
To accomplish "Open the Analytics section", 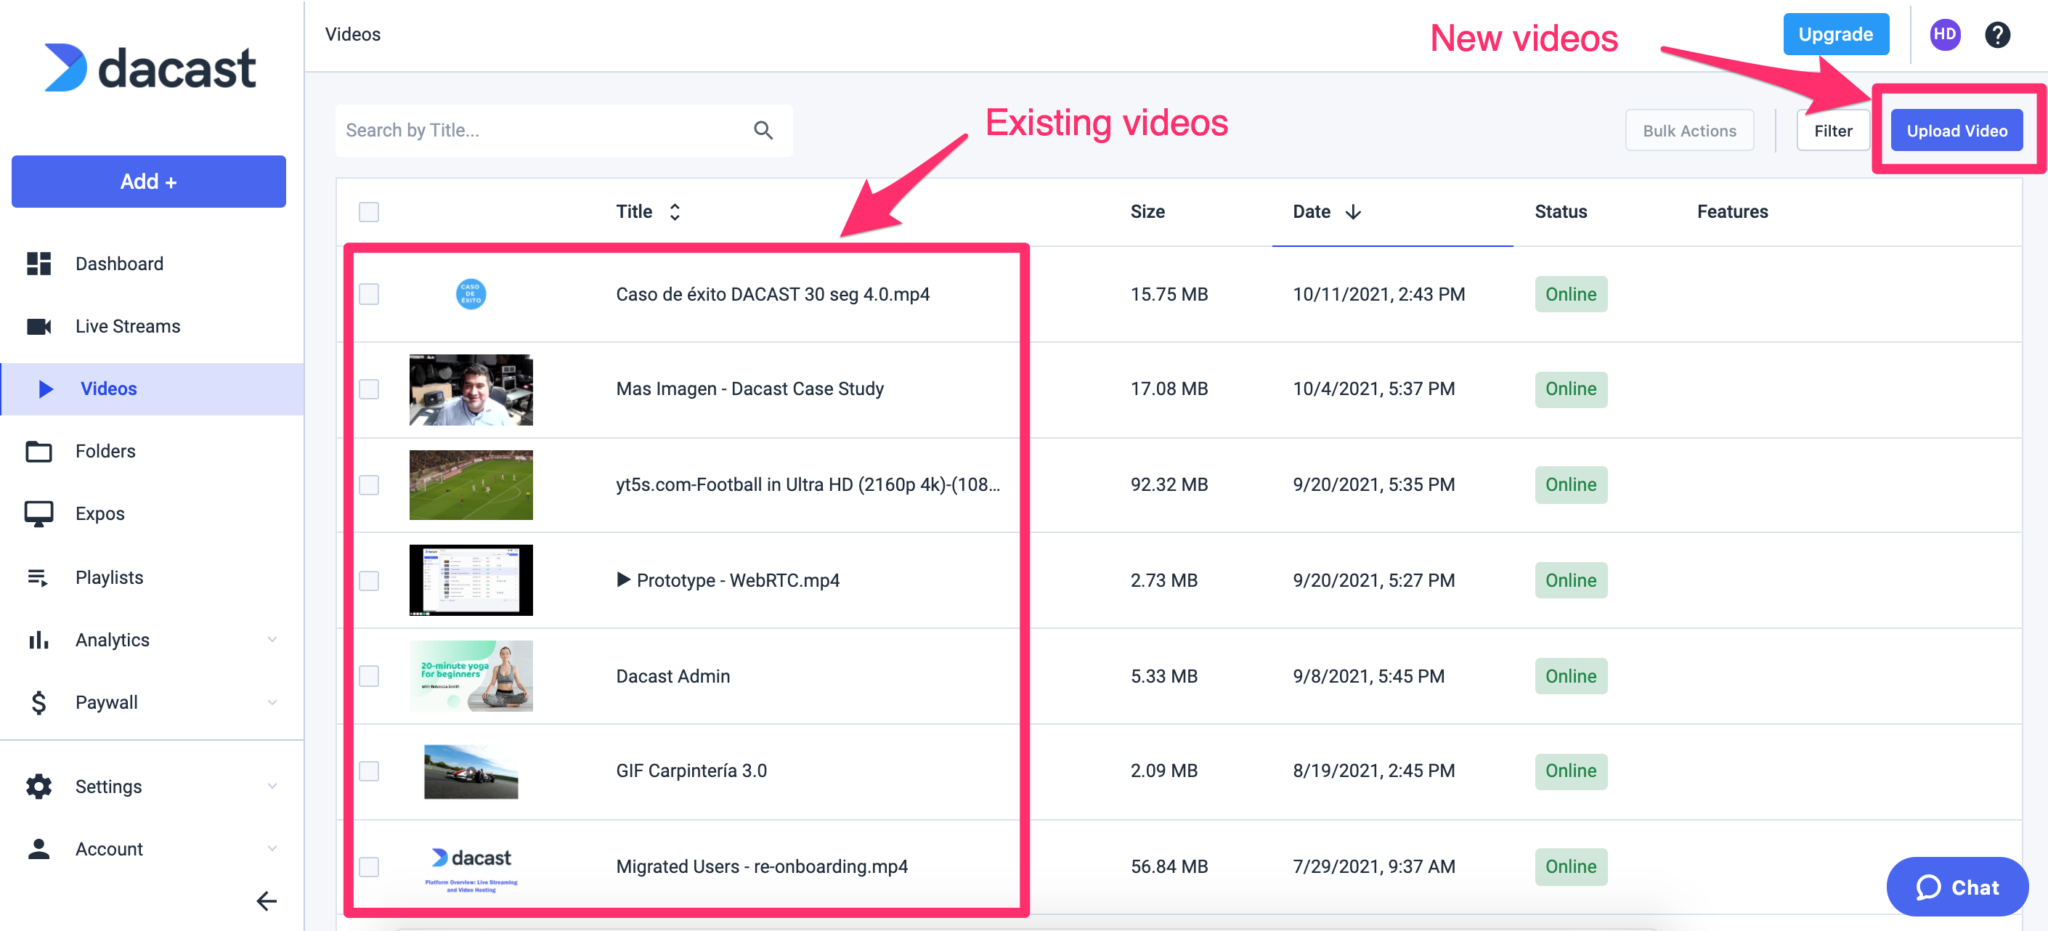I will 111,639.
